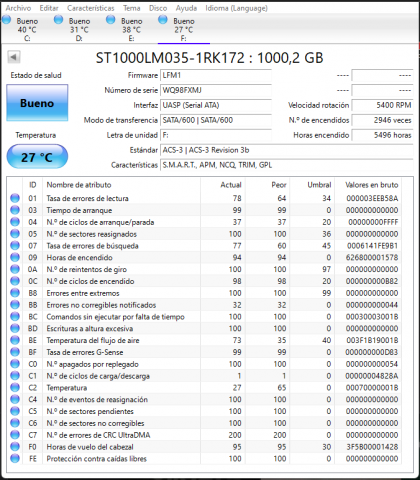420x480 pixels.
Task: Click status icon for attribute BB
Action: [15, 305]
